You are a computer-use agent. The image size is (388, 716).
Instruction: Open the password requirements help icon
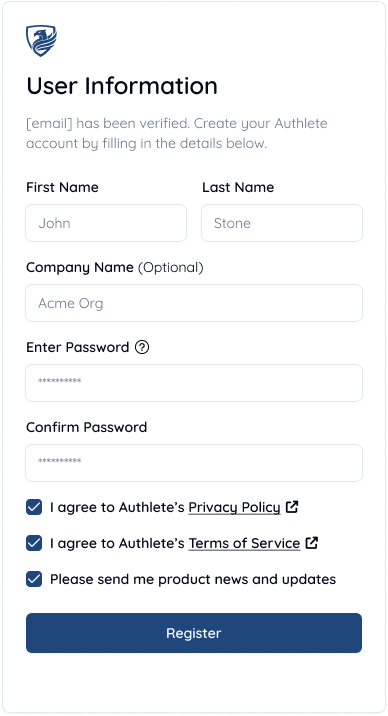tap(142, 347)
